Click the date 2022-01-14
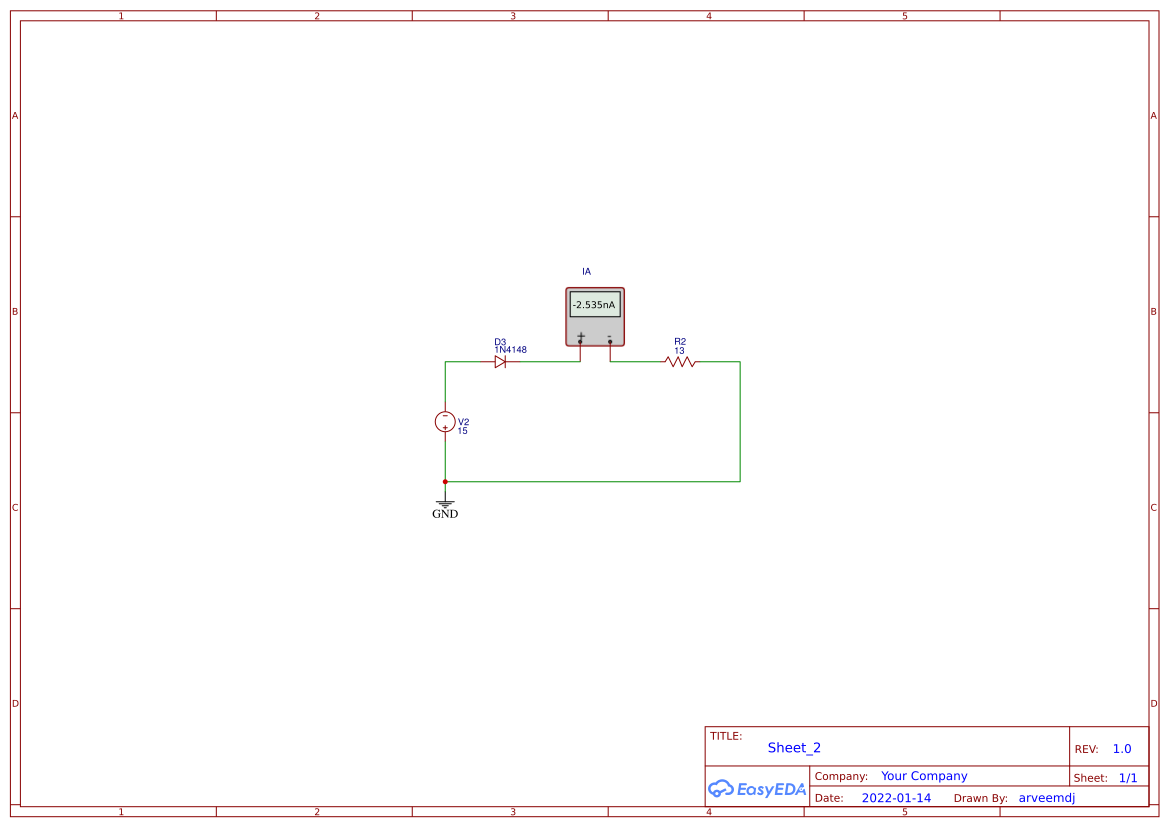 coord(896,798)
